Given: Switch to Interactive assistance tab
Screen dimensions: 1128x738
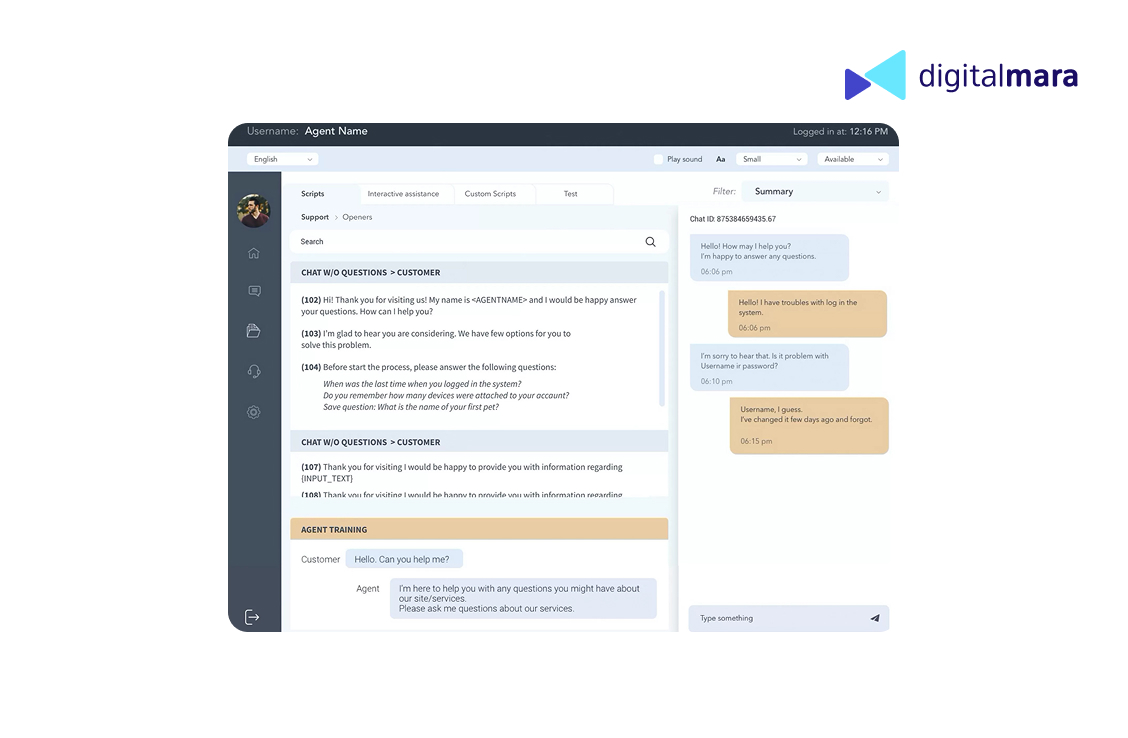Looking at the screenshot, I should coord(403,194).
